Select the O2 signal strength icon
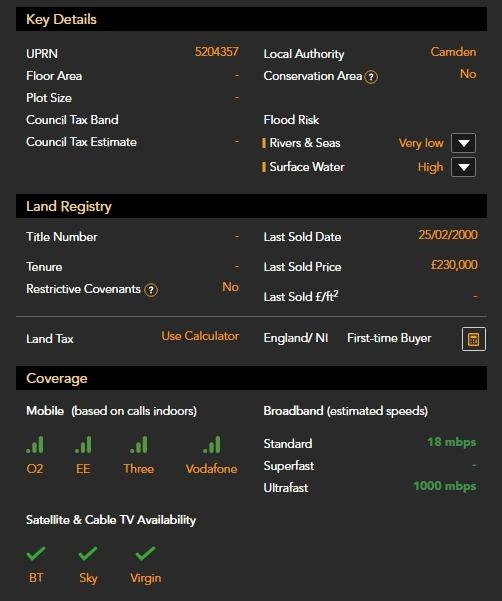Screen dimensions: 502x601 [35, 445]
